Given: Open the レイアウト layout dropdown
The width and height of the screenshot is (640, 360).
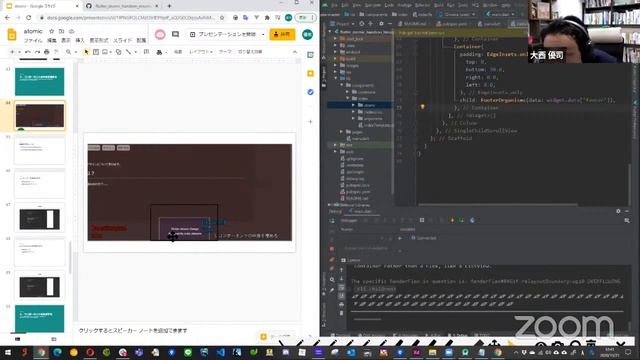Looking at the screenshot, I should (201, 52).
